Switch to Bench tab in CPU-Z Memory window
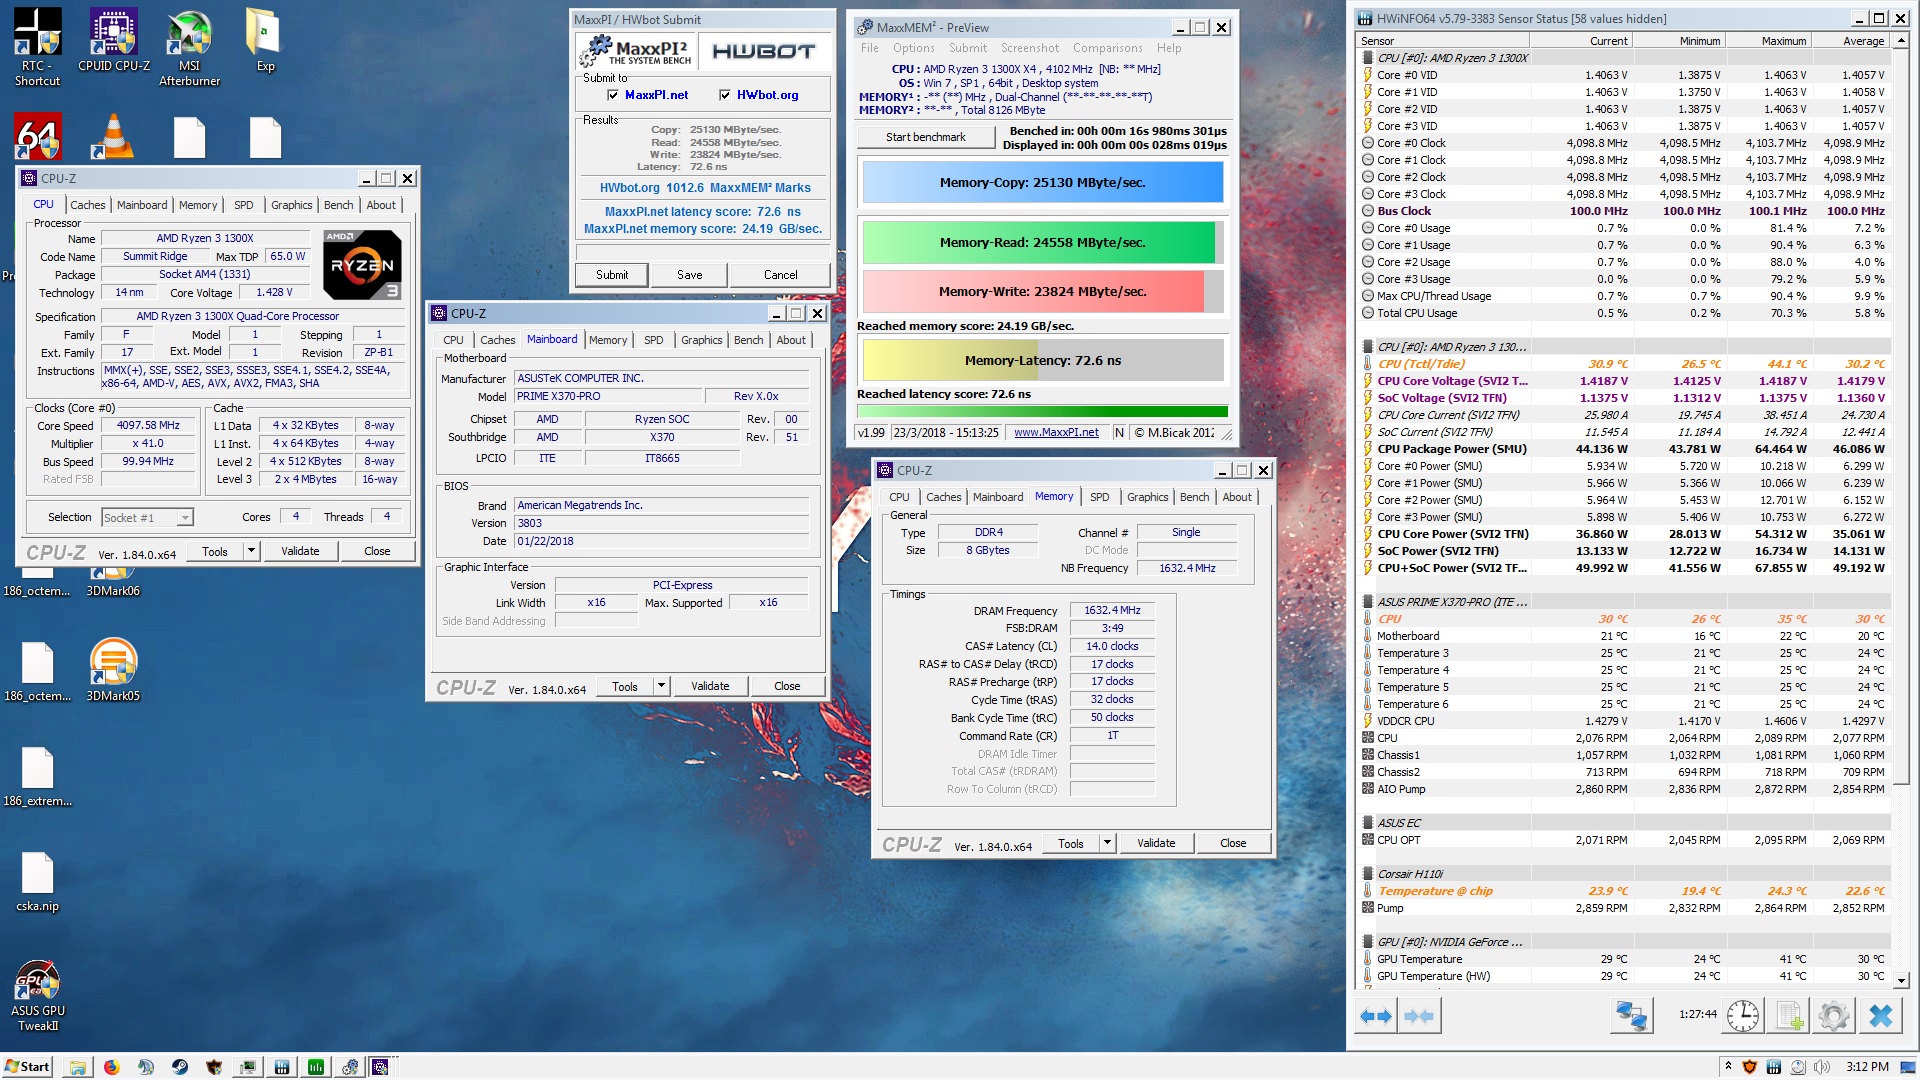The width and height of the screenshot is (1920, 1080). pyautogui.click(x=1194, y=497)
